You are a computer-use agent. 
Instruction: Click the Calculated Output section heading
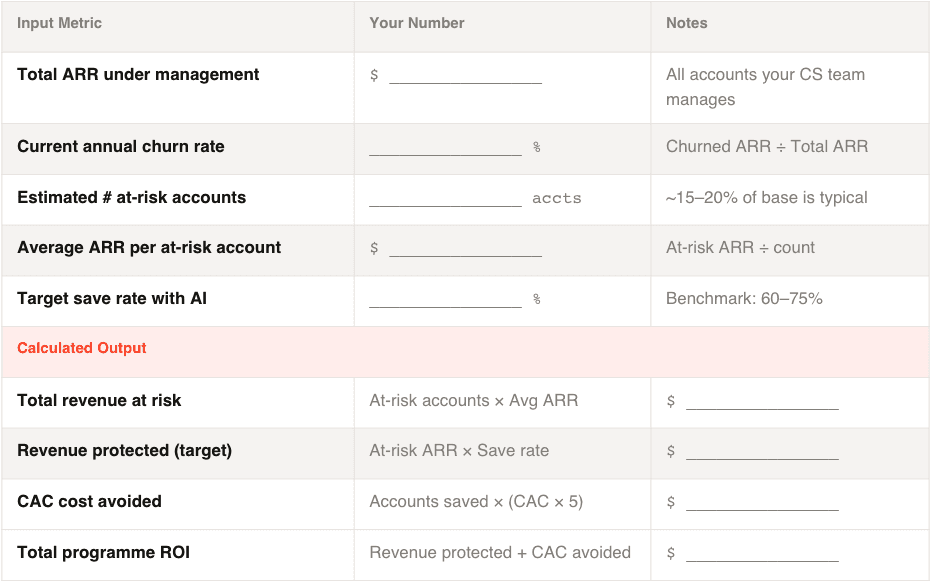(x=82, y=348)
